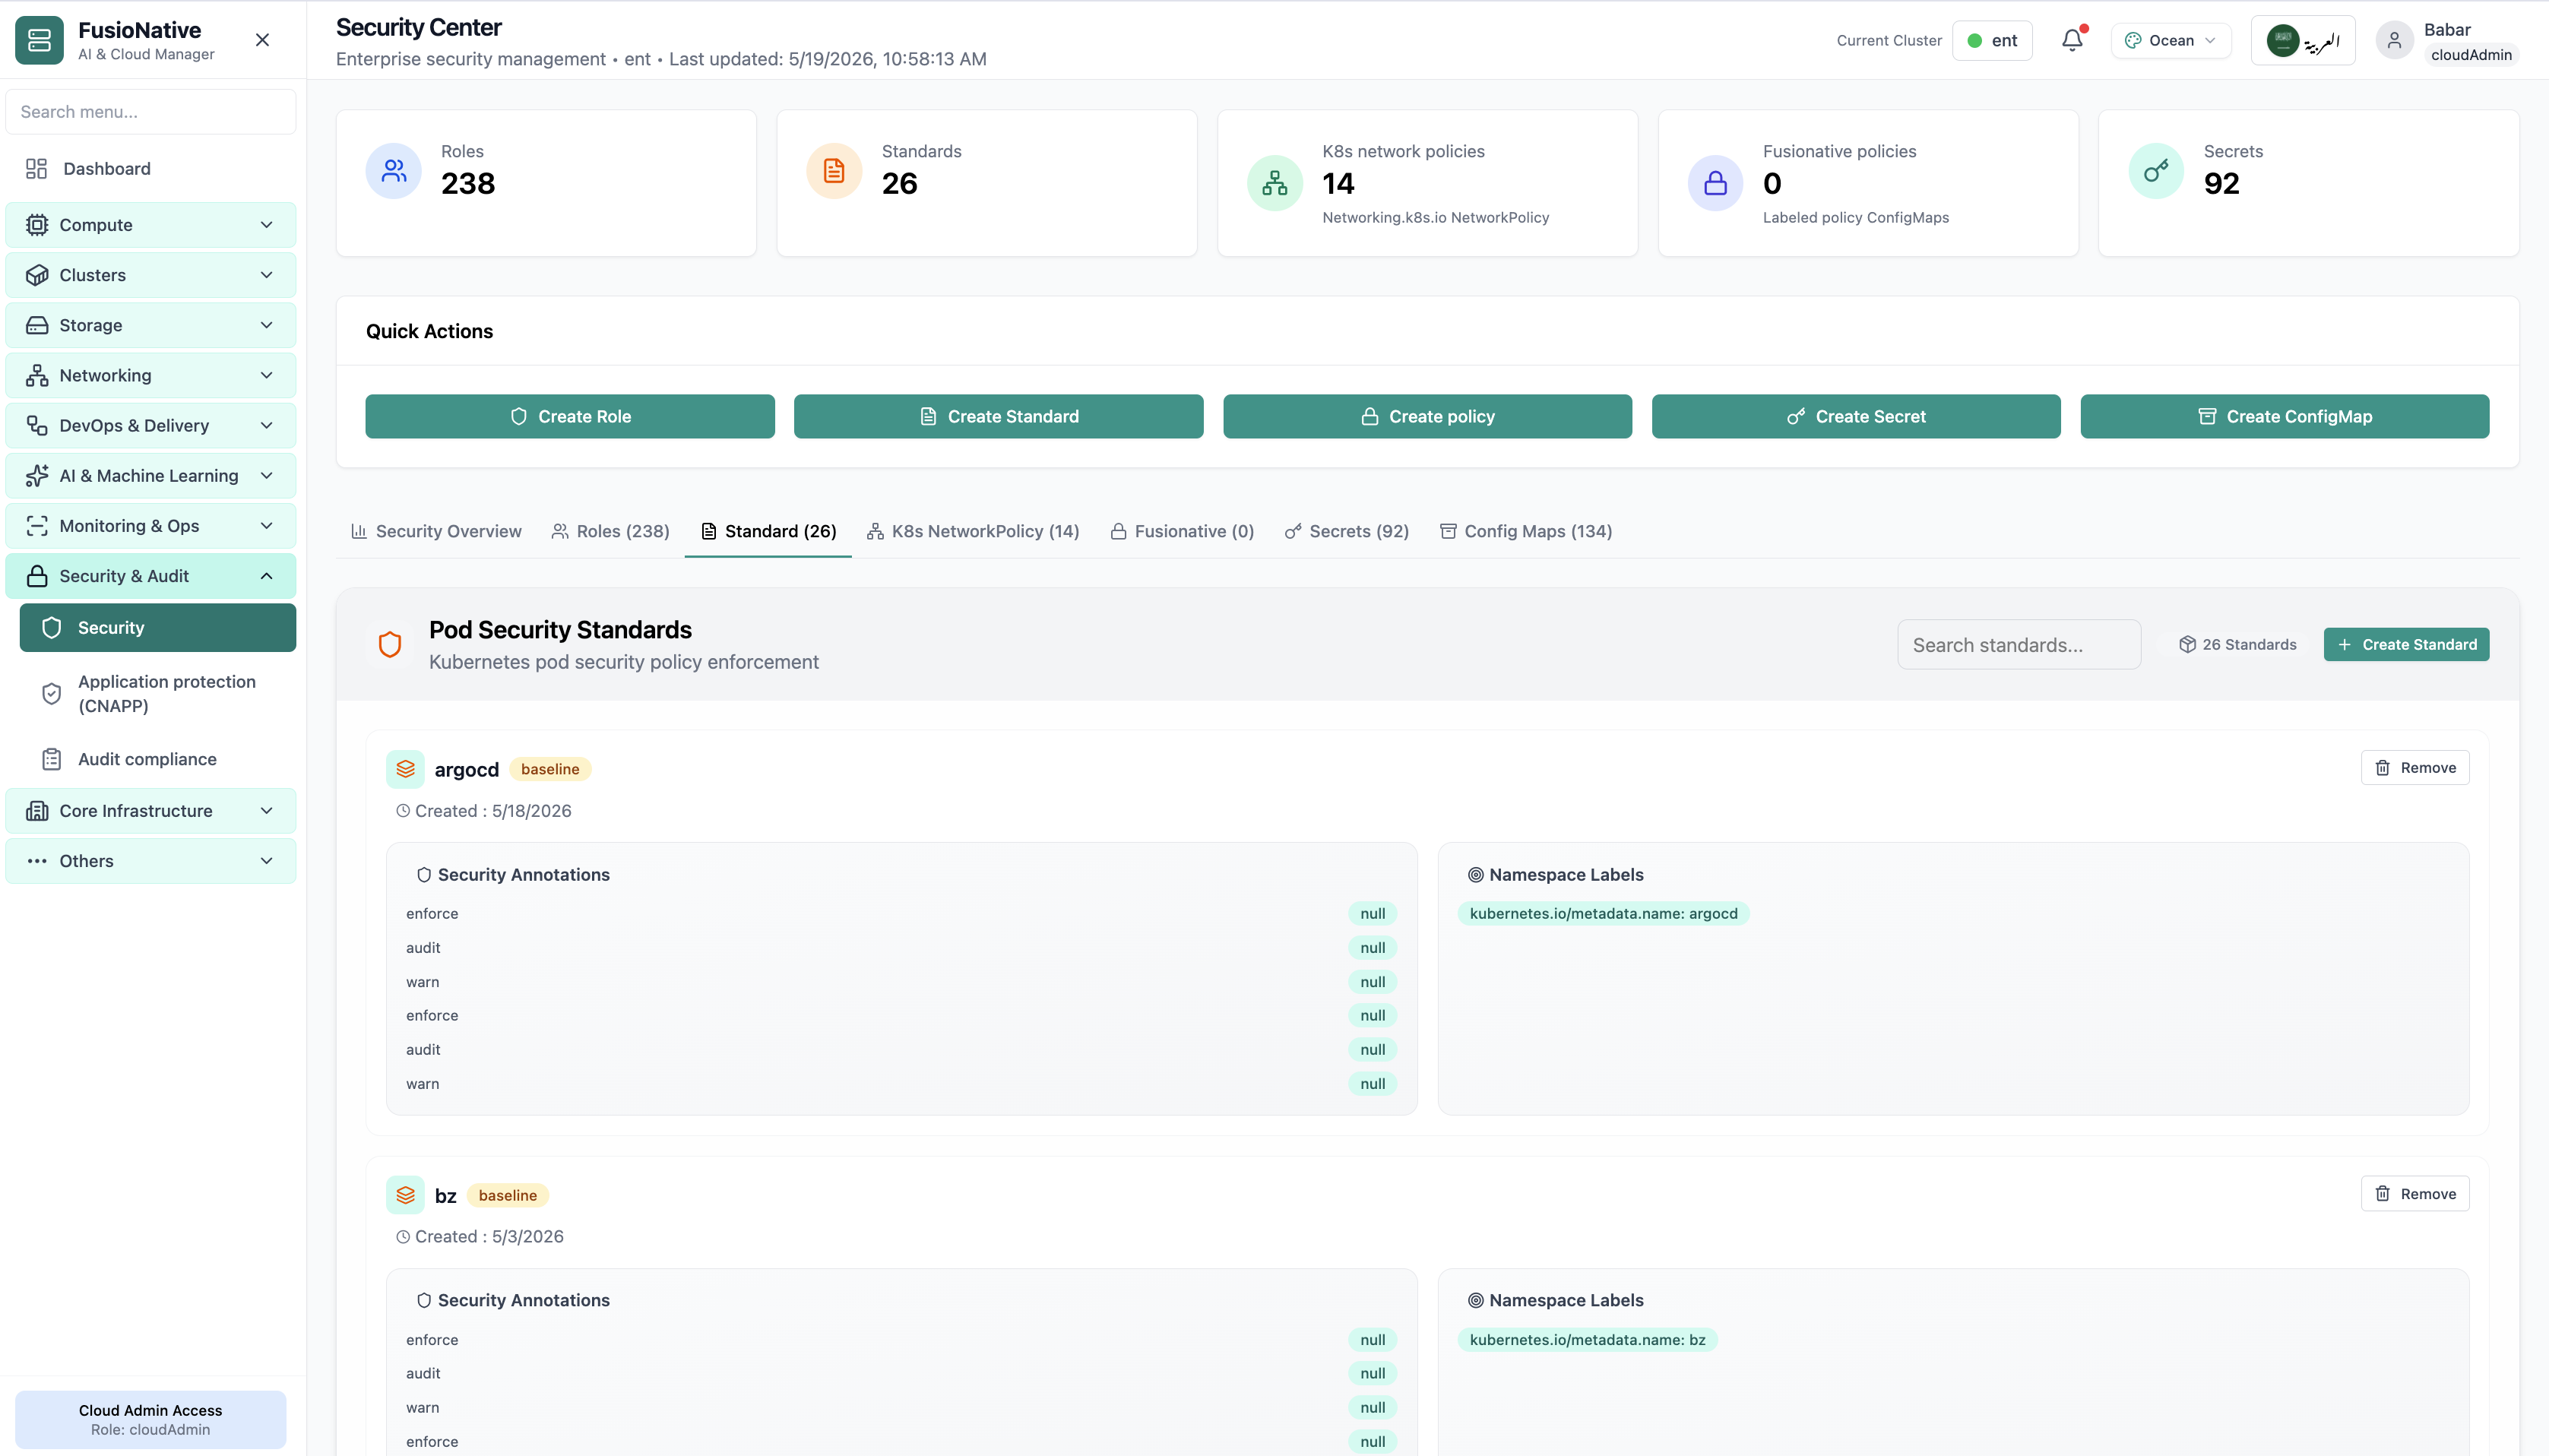Click the Roles card users icon
The image size is (2549, 1456).
(394, 171)
